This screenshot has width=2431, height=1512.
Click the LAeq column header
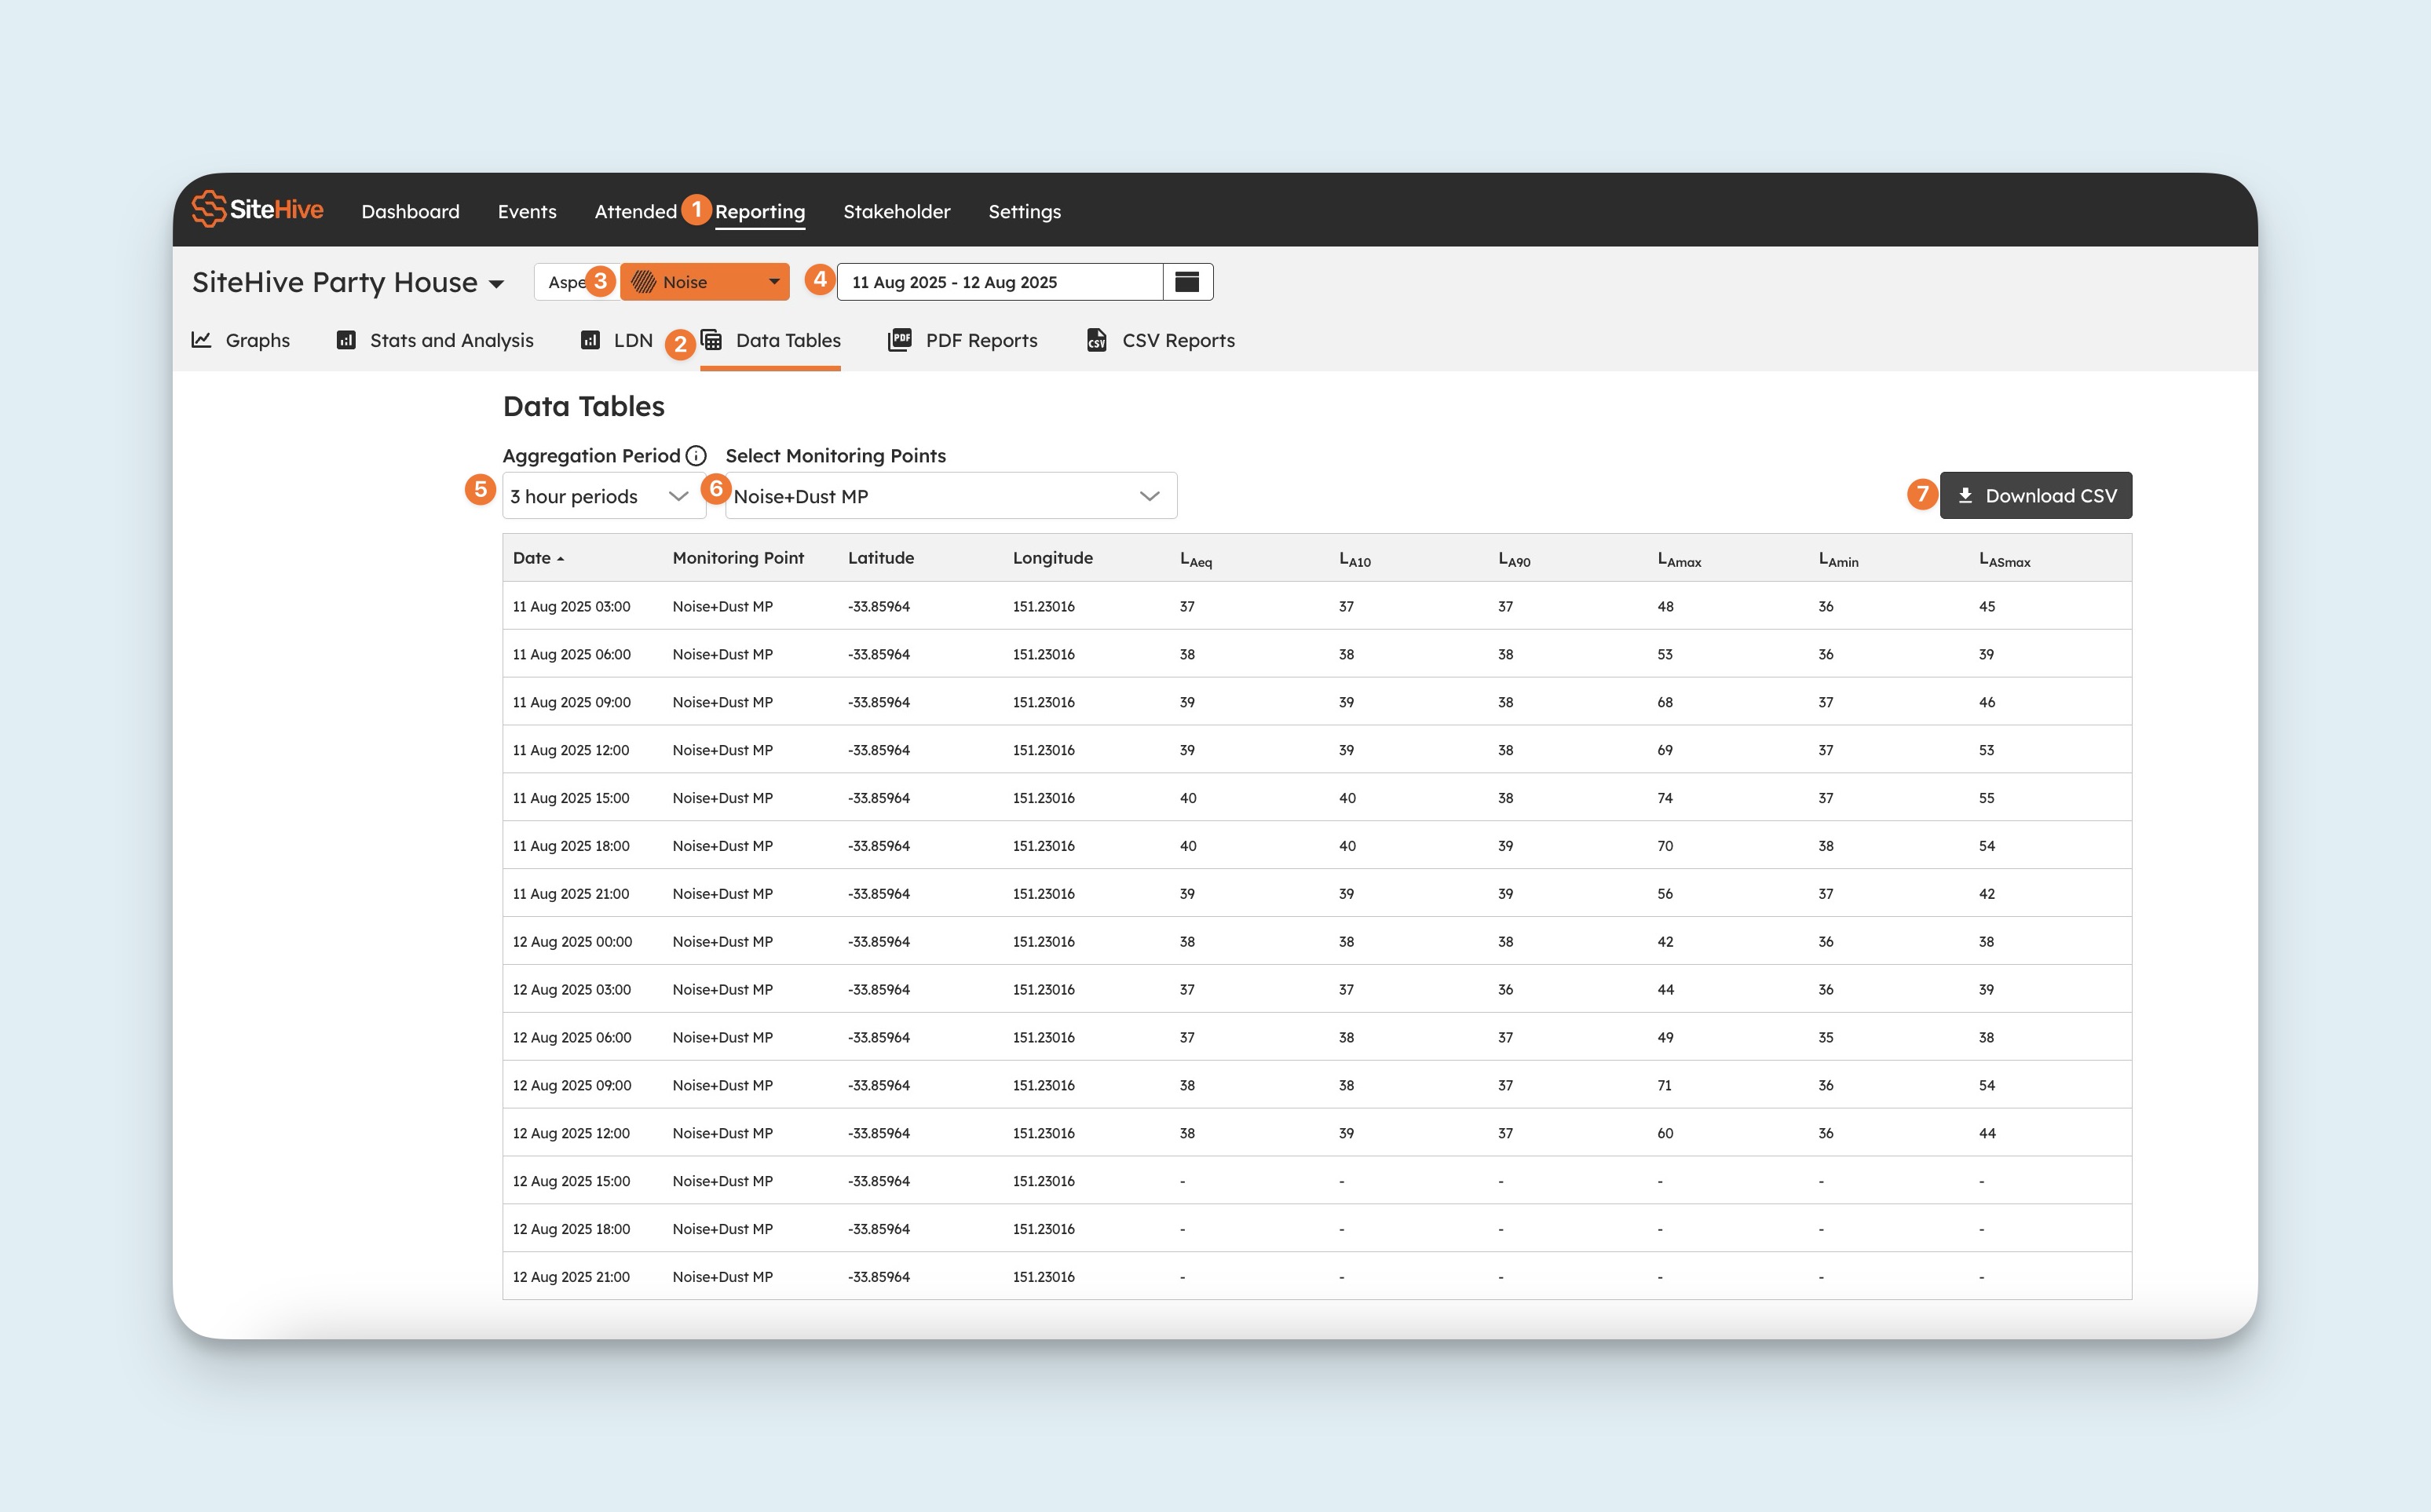click(1196, 559)
